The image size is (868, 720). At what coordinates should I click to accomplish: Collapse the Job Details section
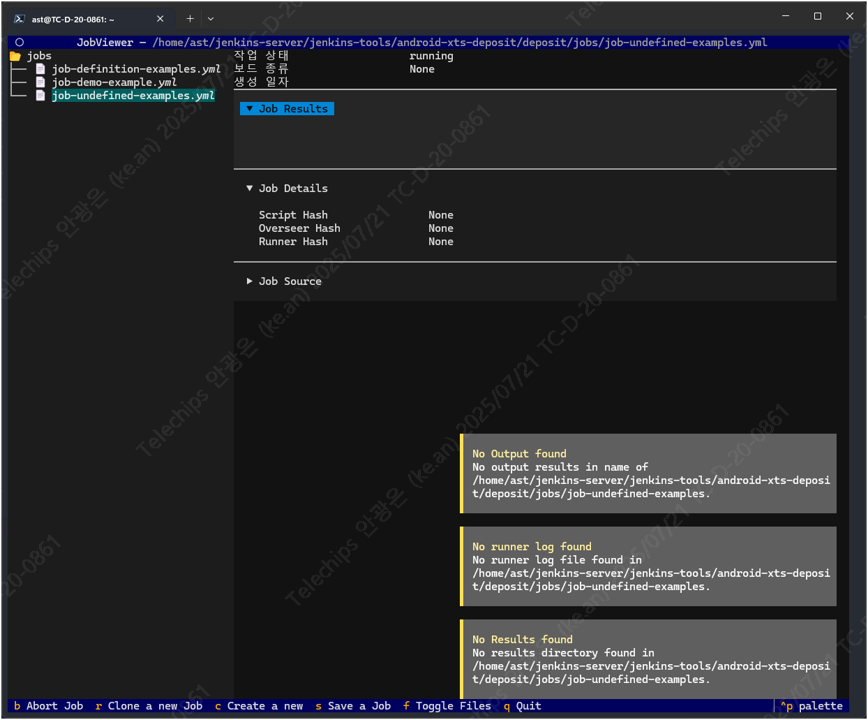287,188
